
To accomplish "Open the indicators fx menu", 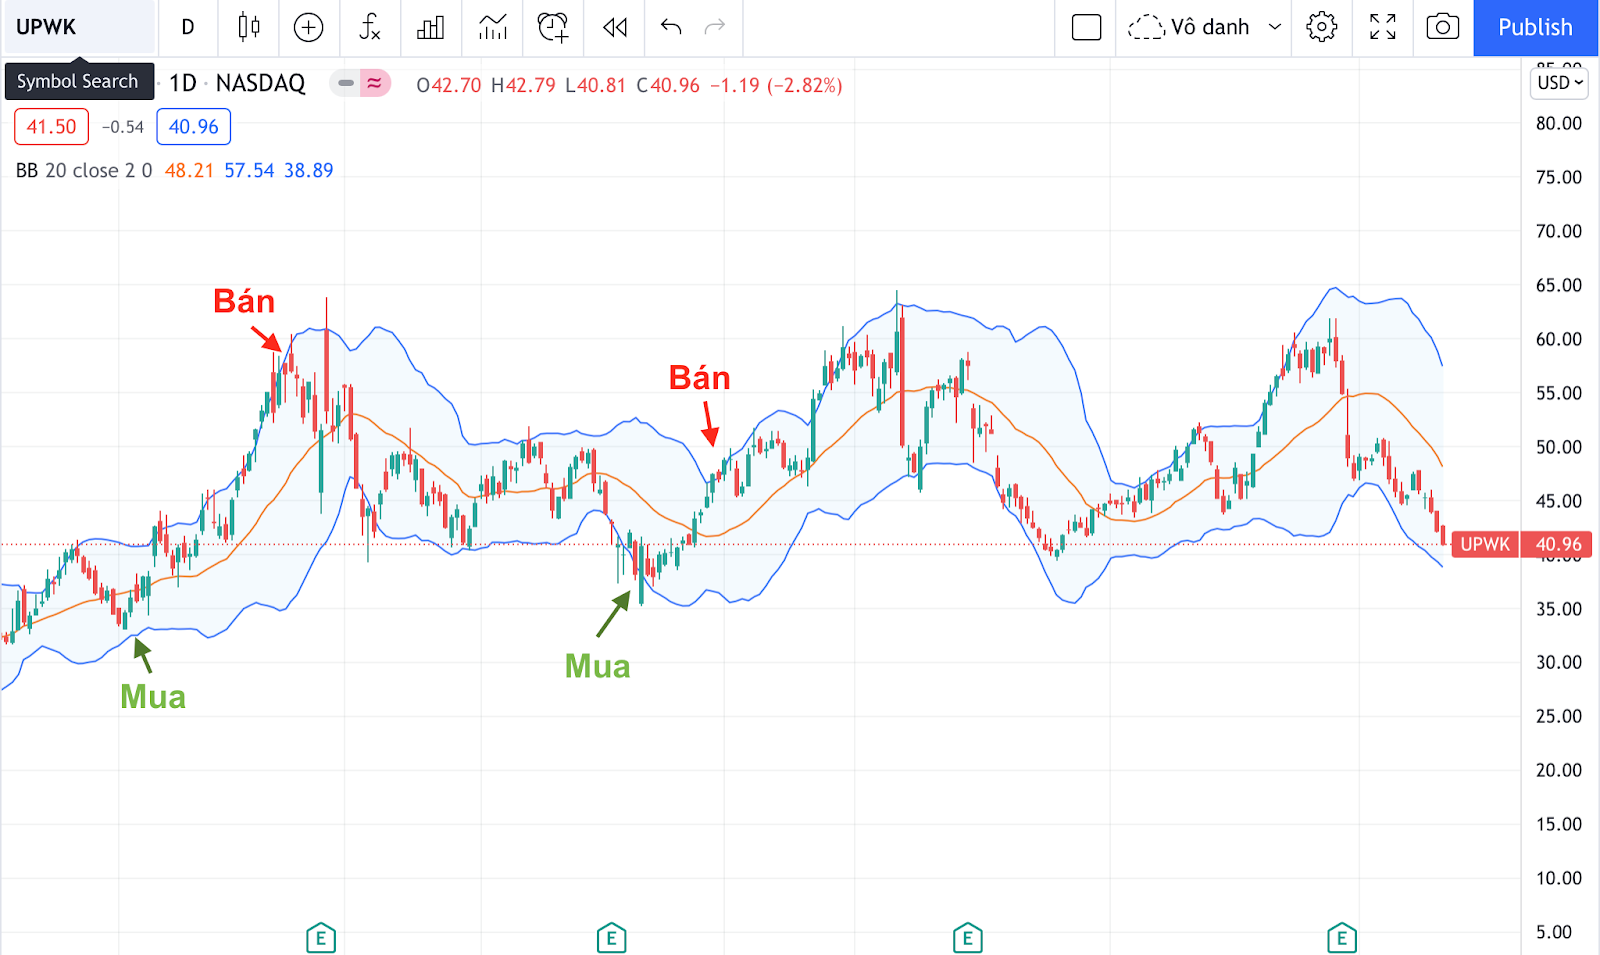I will [x=370, y=27].
